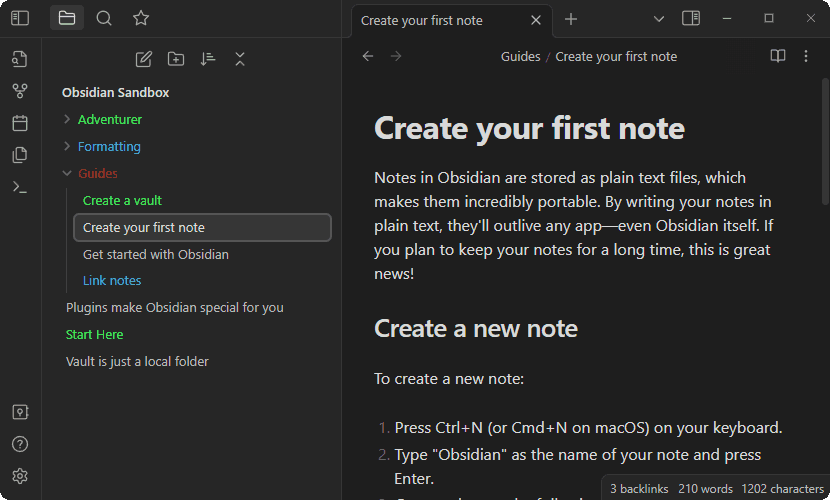Viewport: 830px width, 500px height.
Task: Add a new tab
Action: tap(571, 20)
